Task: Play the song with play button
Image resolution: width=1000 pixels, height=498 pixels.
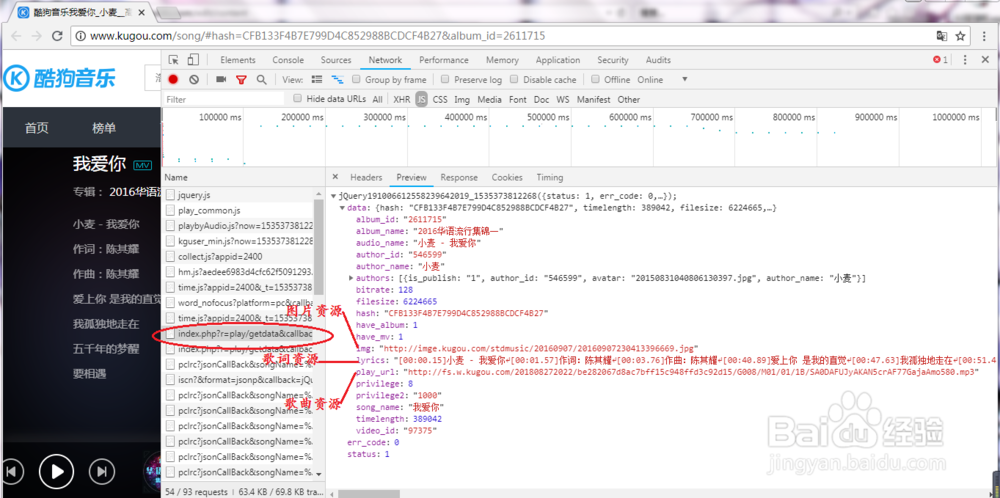Action: [x=57, y=472]
